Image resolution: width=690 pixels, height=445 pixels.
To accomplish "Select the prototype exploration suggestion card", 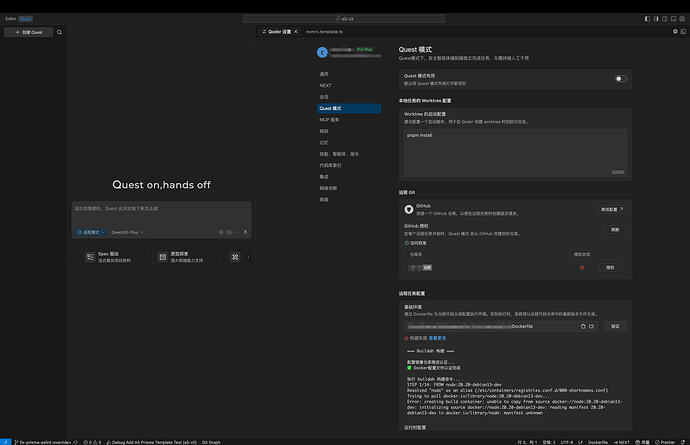I will 185,257.
